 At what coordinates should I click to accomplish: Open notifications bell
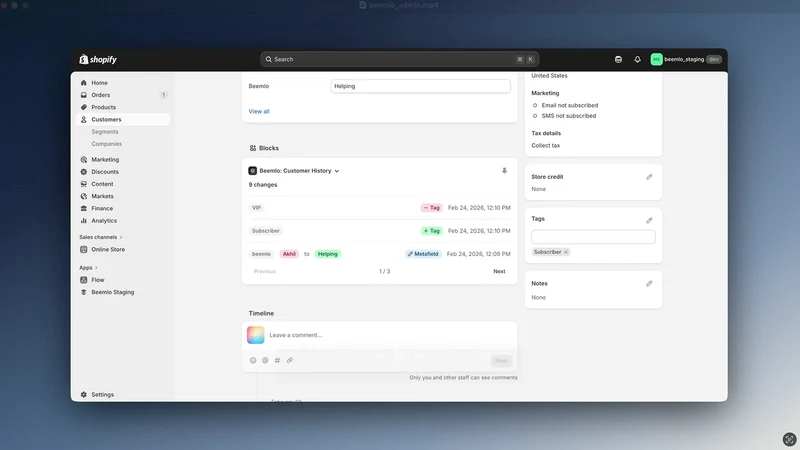tap(637, 59)
